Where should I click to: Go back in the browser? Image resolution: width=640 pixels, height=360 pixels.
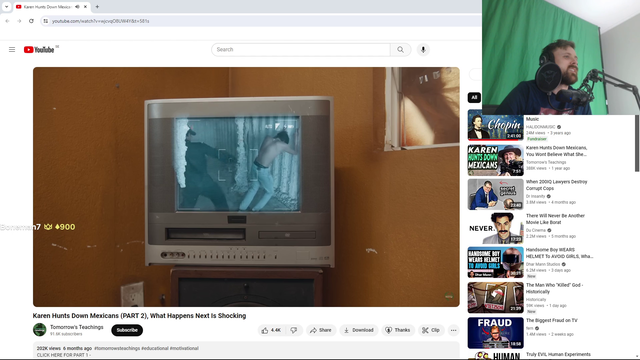click(7, 21)
